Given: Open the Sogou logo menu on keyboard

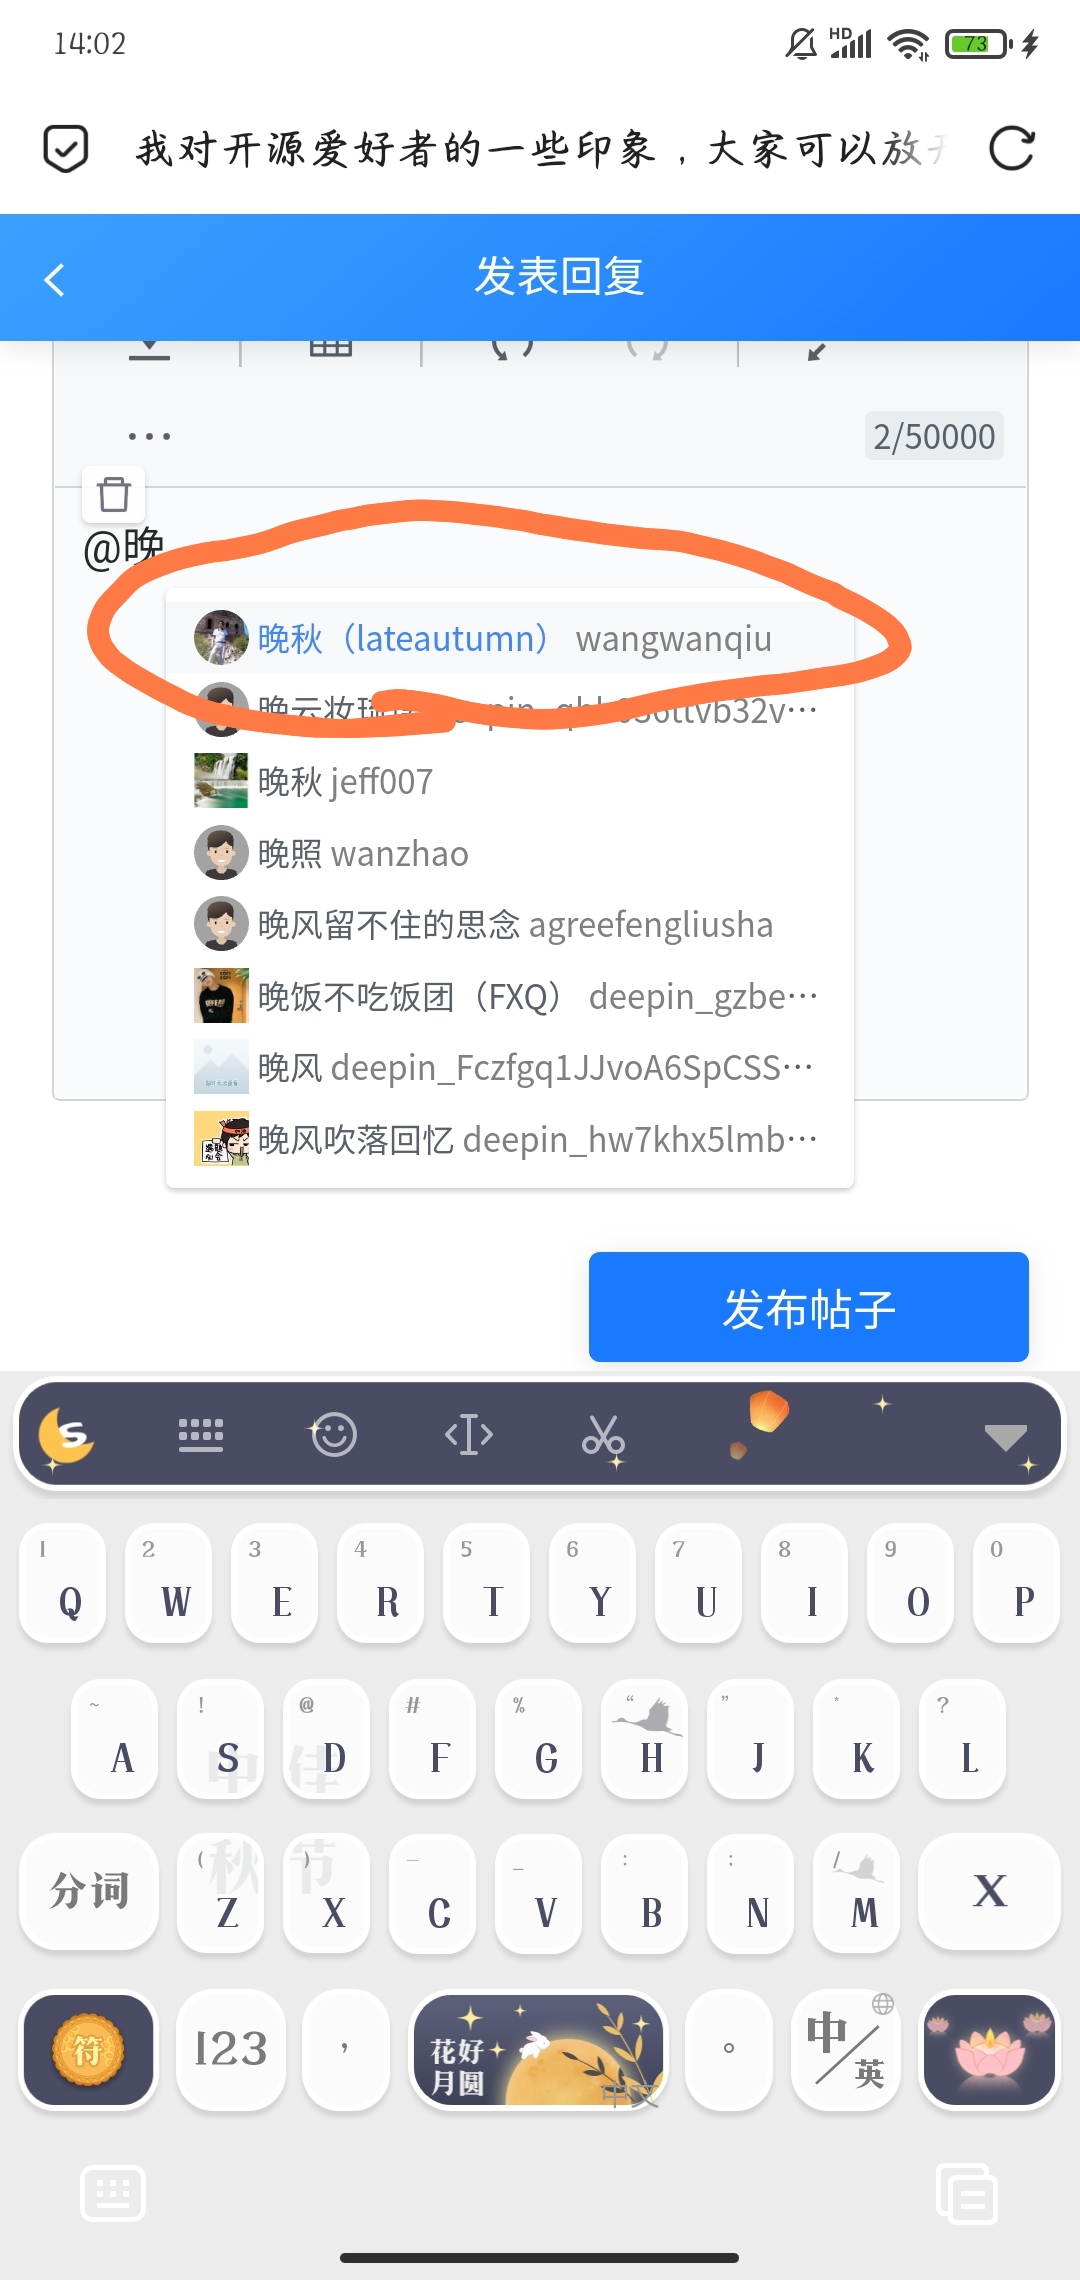Looking at the screenshot, I should tap(66, 1437).
